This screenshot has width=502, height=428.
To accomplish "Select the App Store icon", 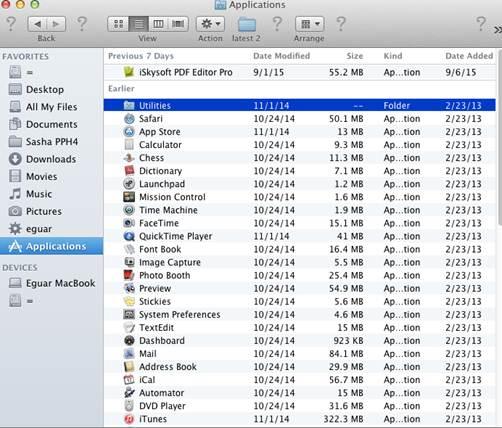I will pyautogui.click(x=129, y=132).
